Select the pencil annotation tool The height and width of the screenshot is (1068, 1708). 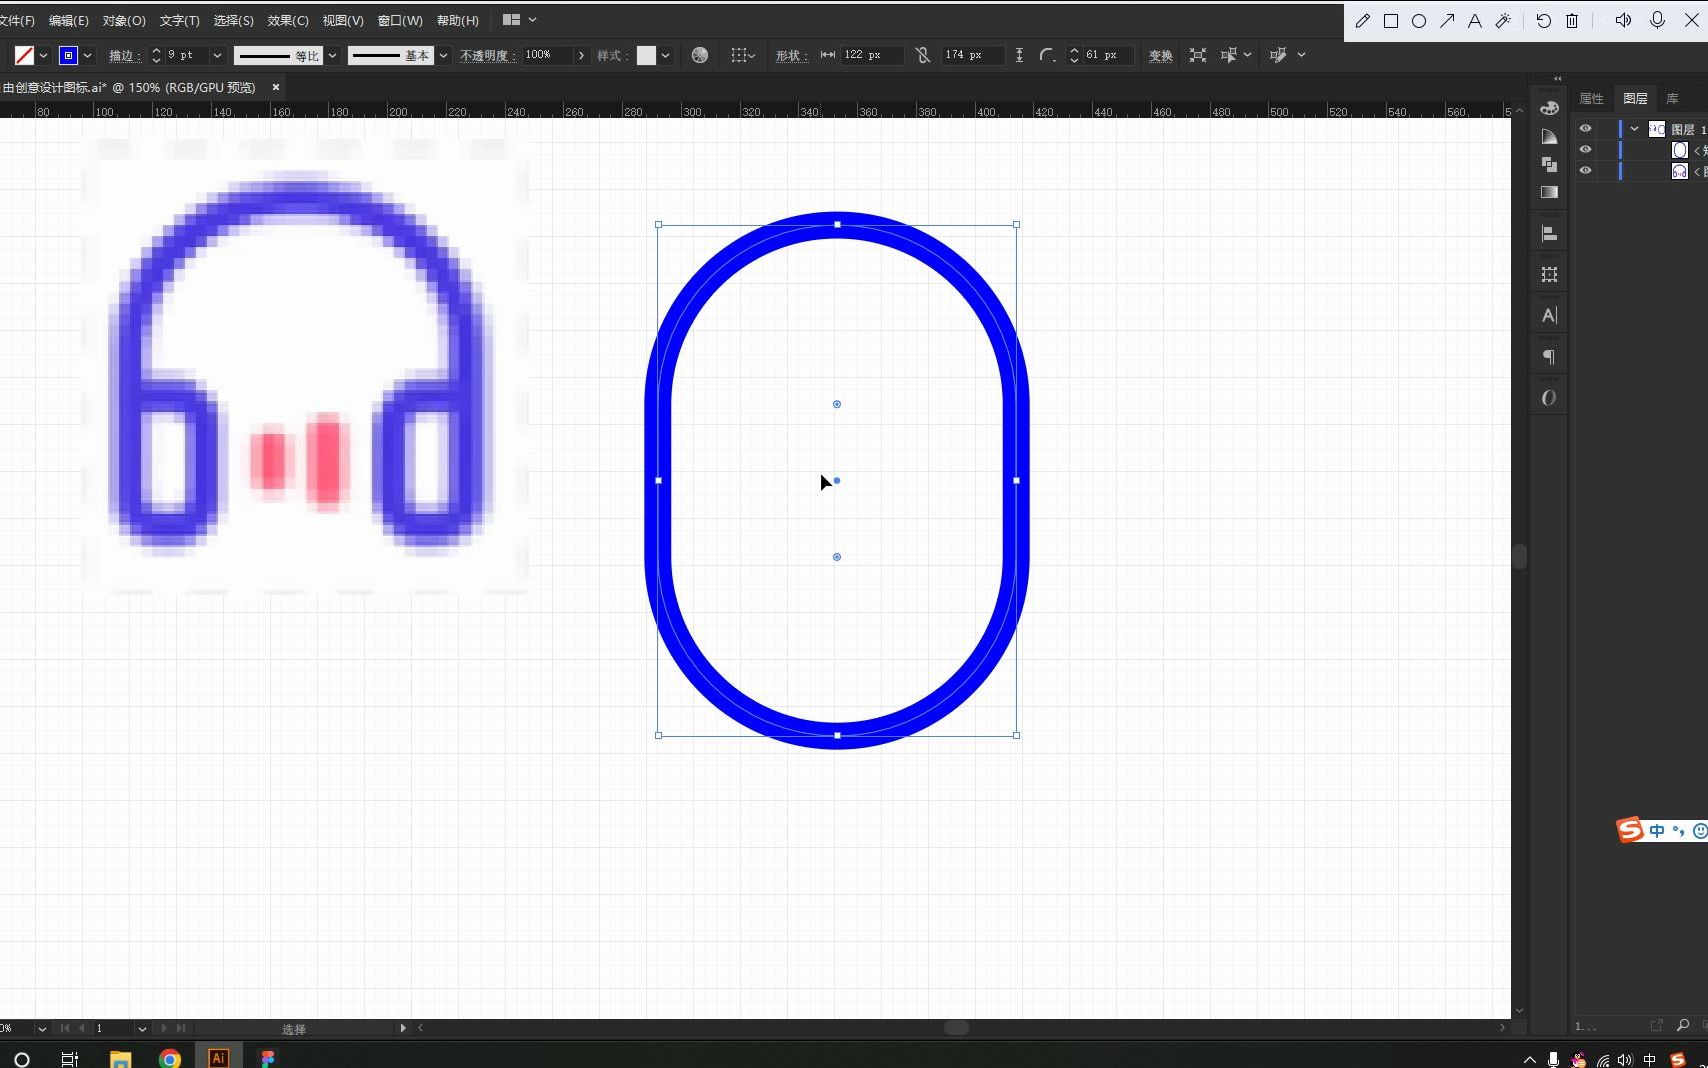point(1362,20)
